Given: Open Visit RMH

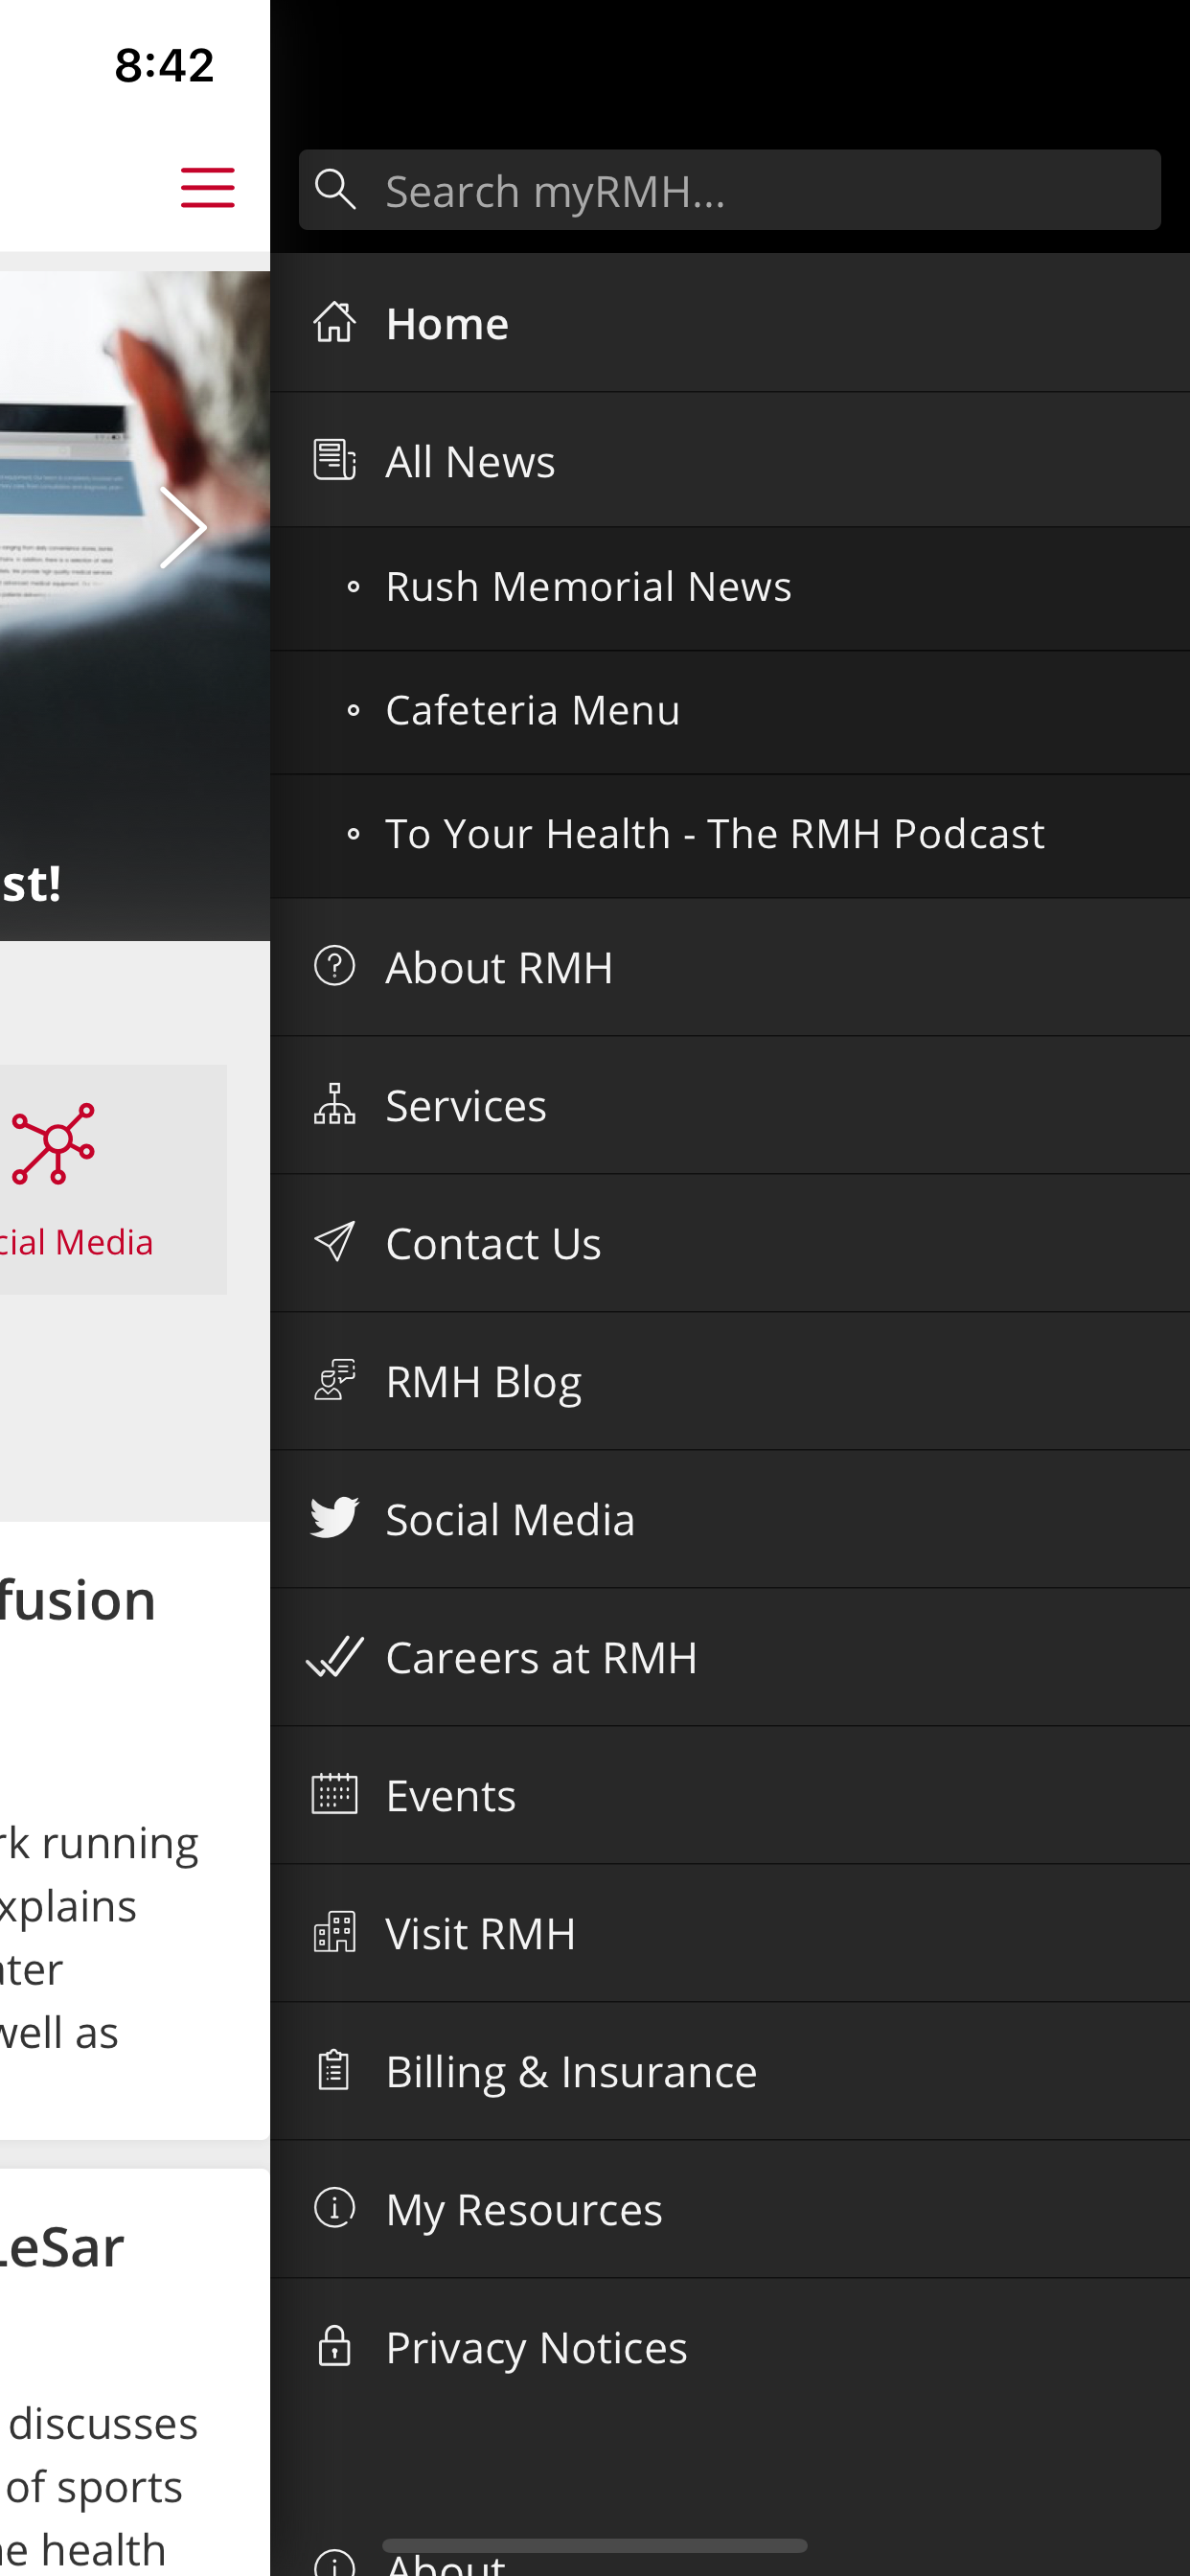Looking at the screenshot, I should (x=730, y=1933).
